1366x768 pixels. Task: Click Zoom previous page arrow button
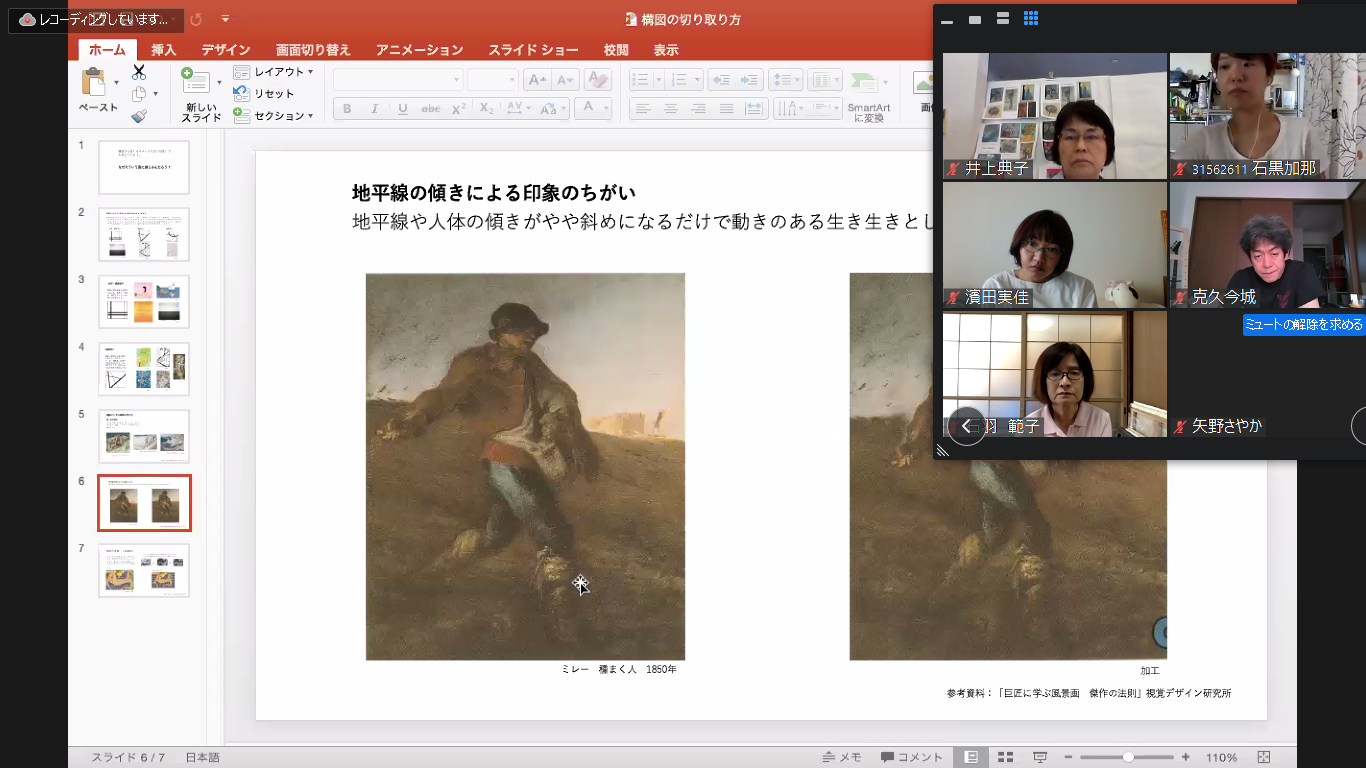point(967,426)
